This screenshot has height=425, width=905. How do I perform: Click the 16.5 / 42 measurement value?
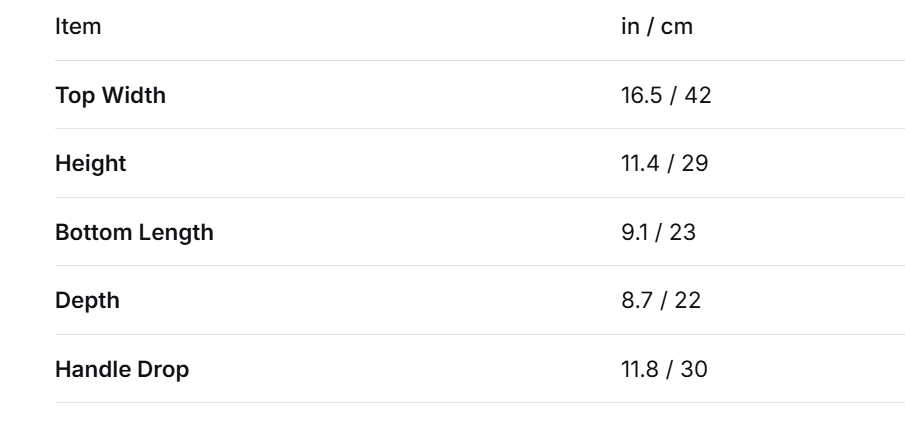666,95
